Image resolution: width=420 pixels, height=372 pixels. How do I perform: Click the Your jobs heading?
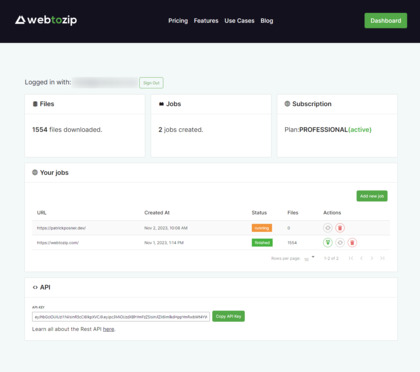point(50,173)
